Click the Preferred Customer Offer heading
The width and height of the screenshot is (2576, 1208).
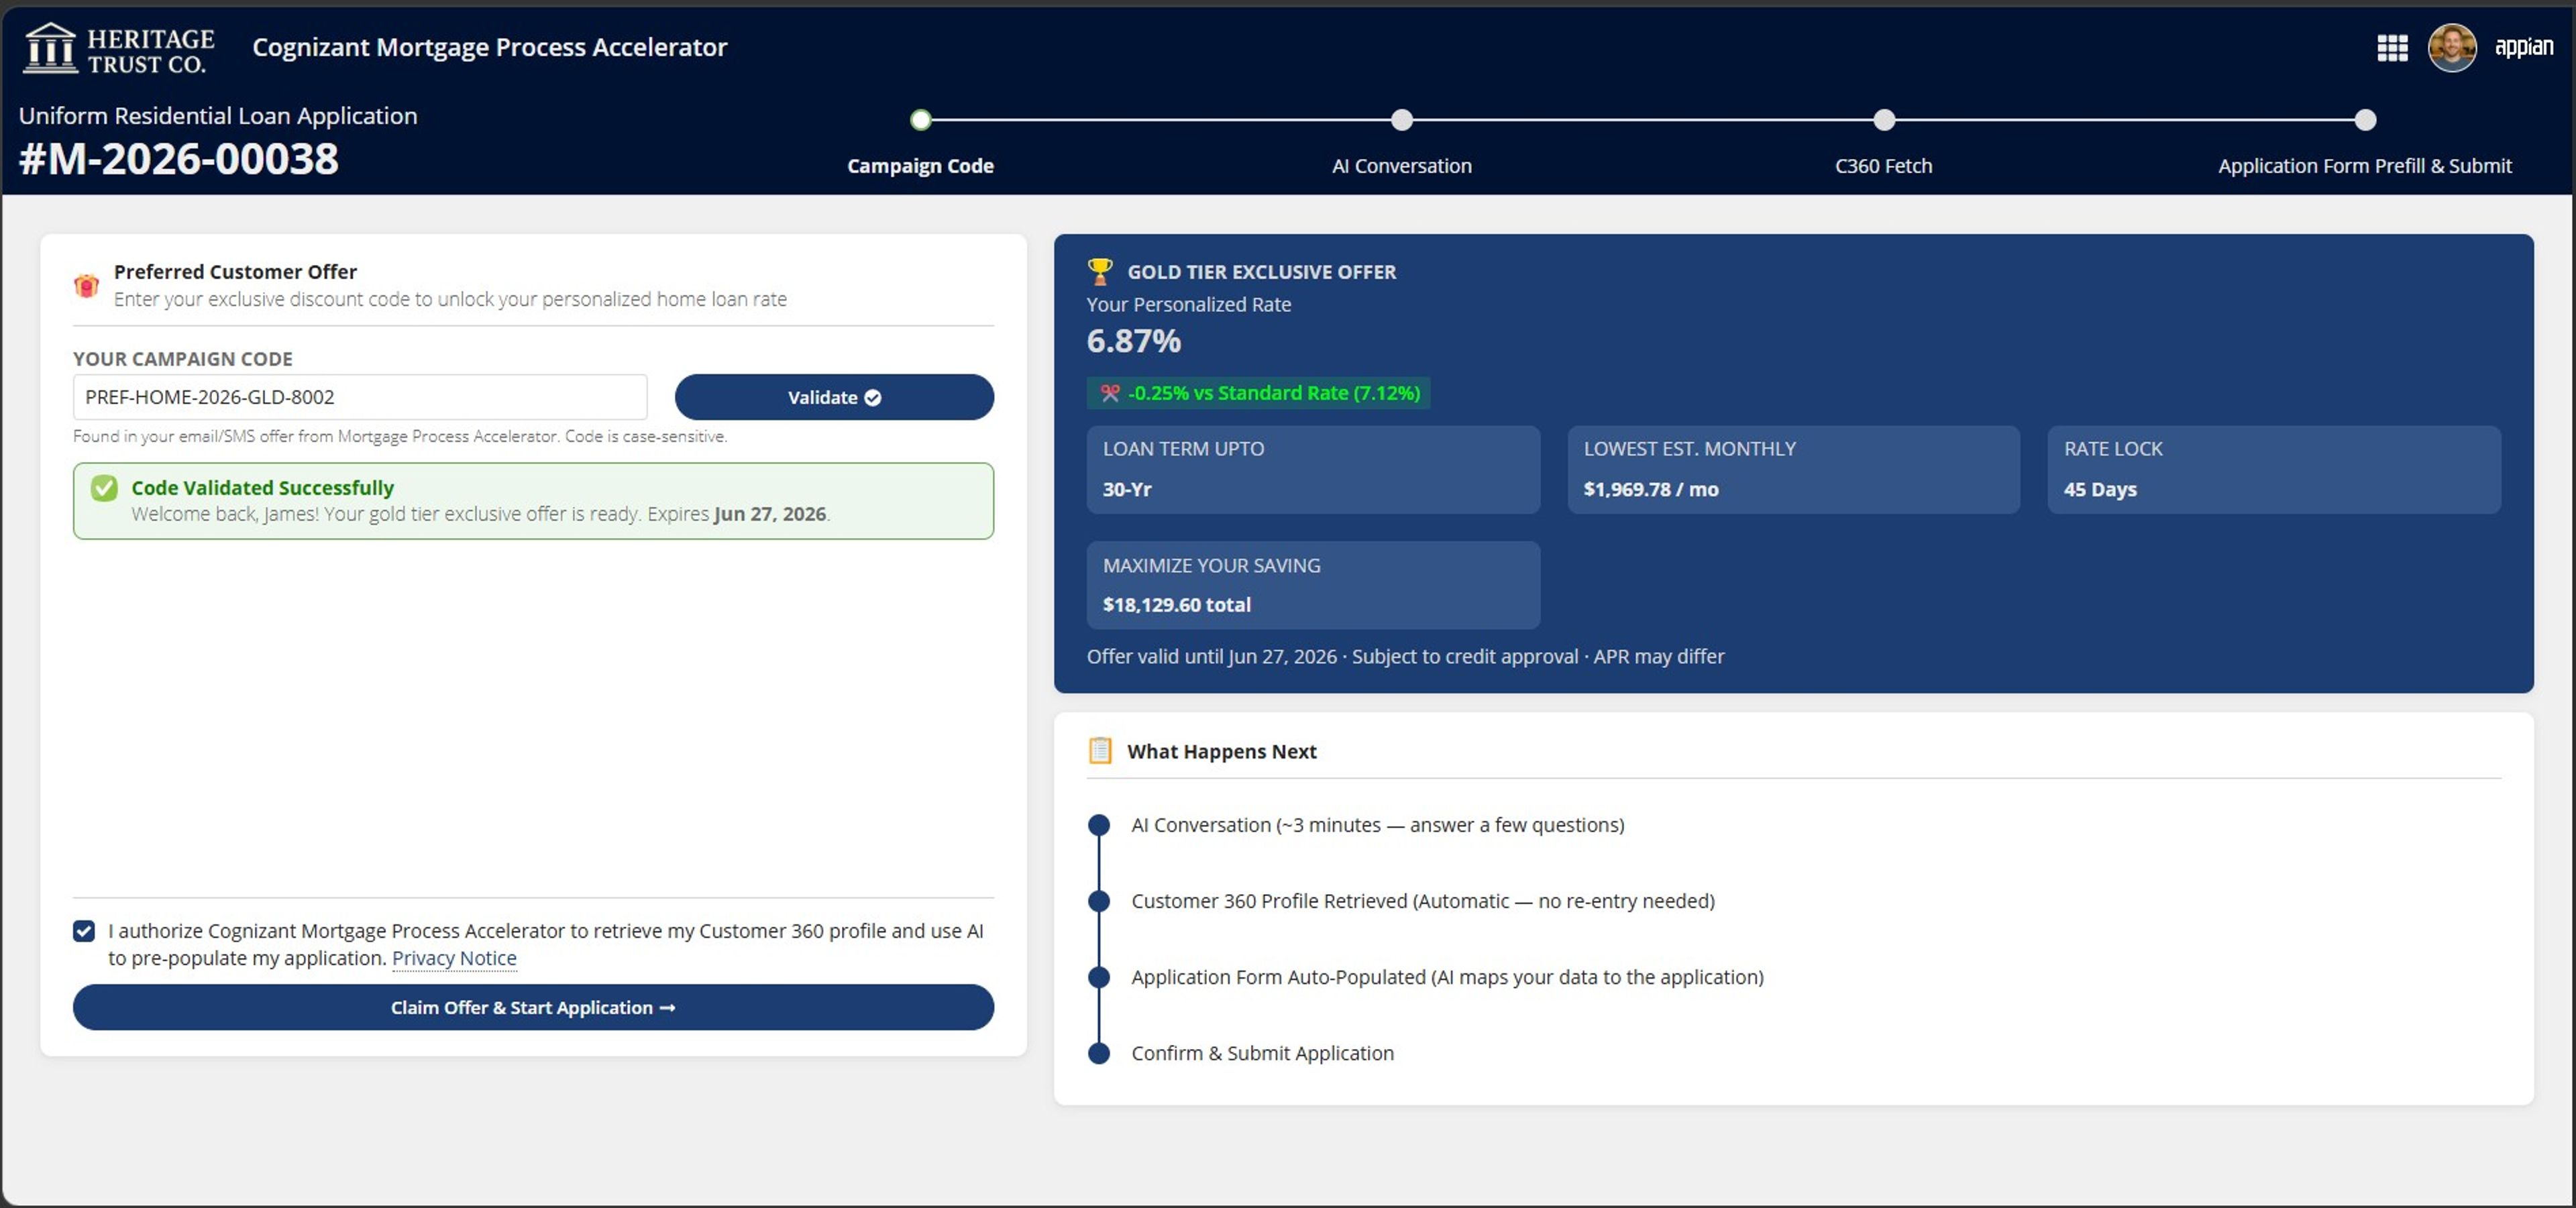[x=235, y=272]
